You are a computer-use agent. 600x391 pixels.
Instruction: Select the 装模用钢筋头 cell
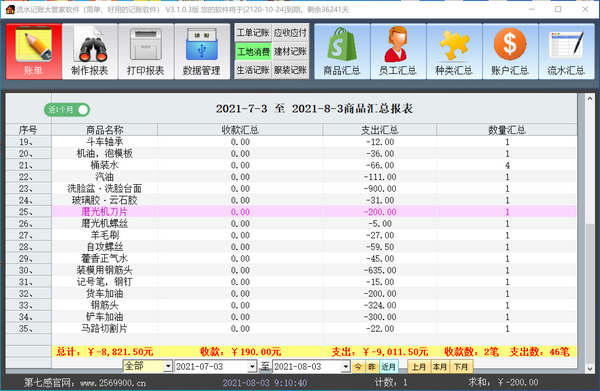pyautogui.click(x=104, y=270)
